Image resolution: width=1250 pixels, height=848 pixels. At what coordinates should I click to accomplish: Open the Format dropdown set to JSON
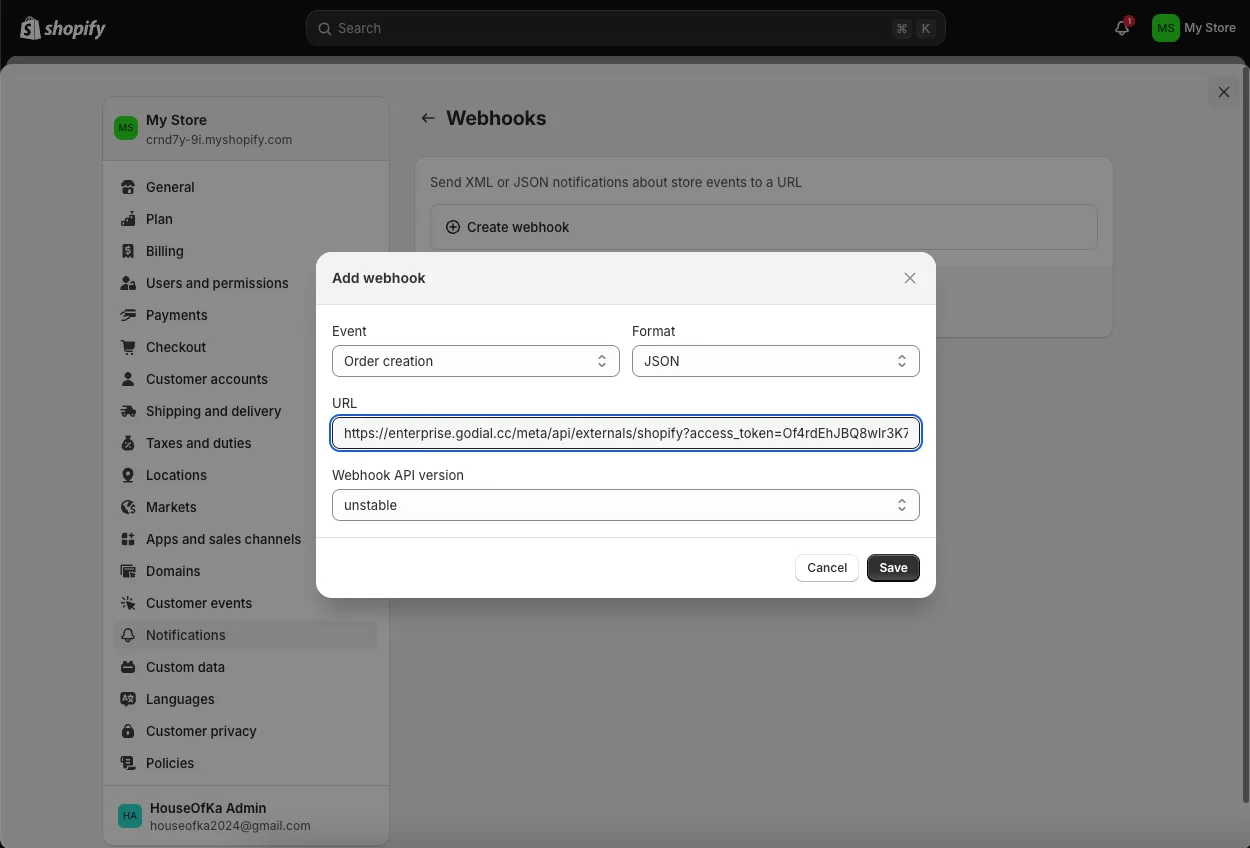[775, 361]
